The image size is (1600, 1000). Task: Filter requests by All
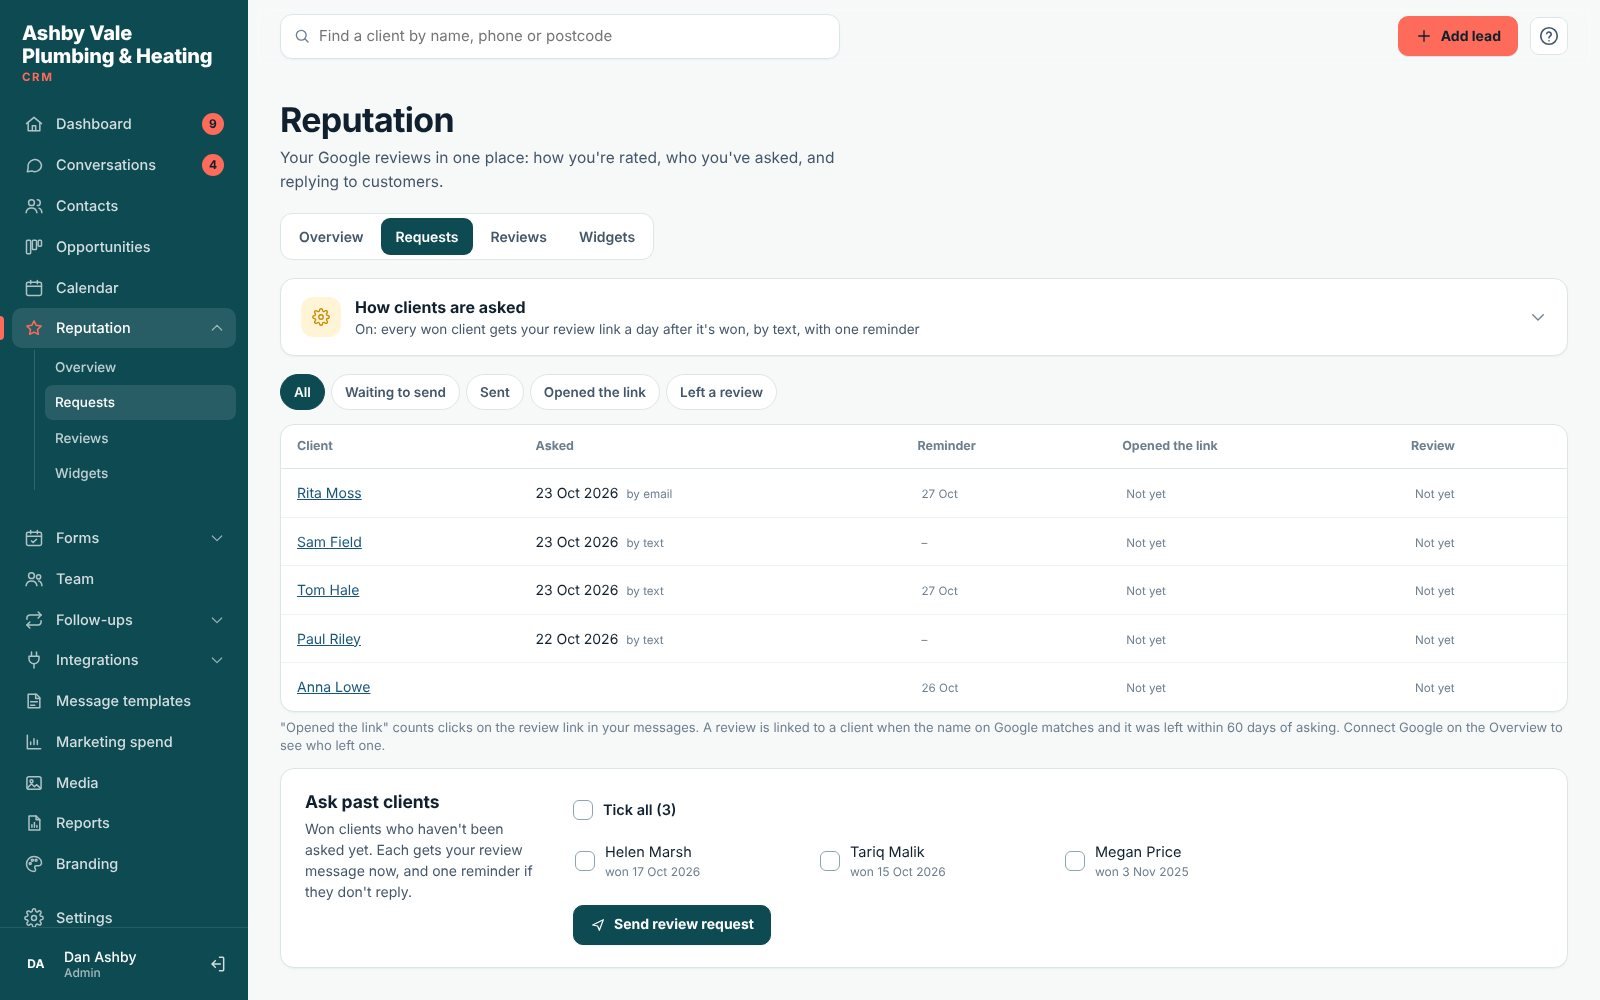pos(303,392)
